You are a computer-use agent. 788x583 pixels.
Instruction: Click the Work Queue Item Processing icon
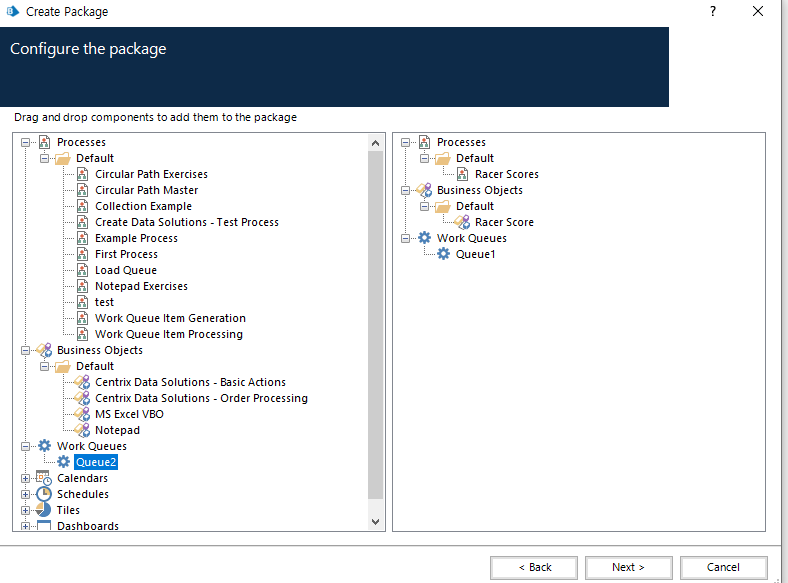[x=83, y=334]
